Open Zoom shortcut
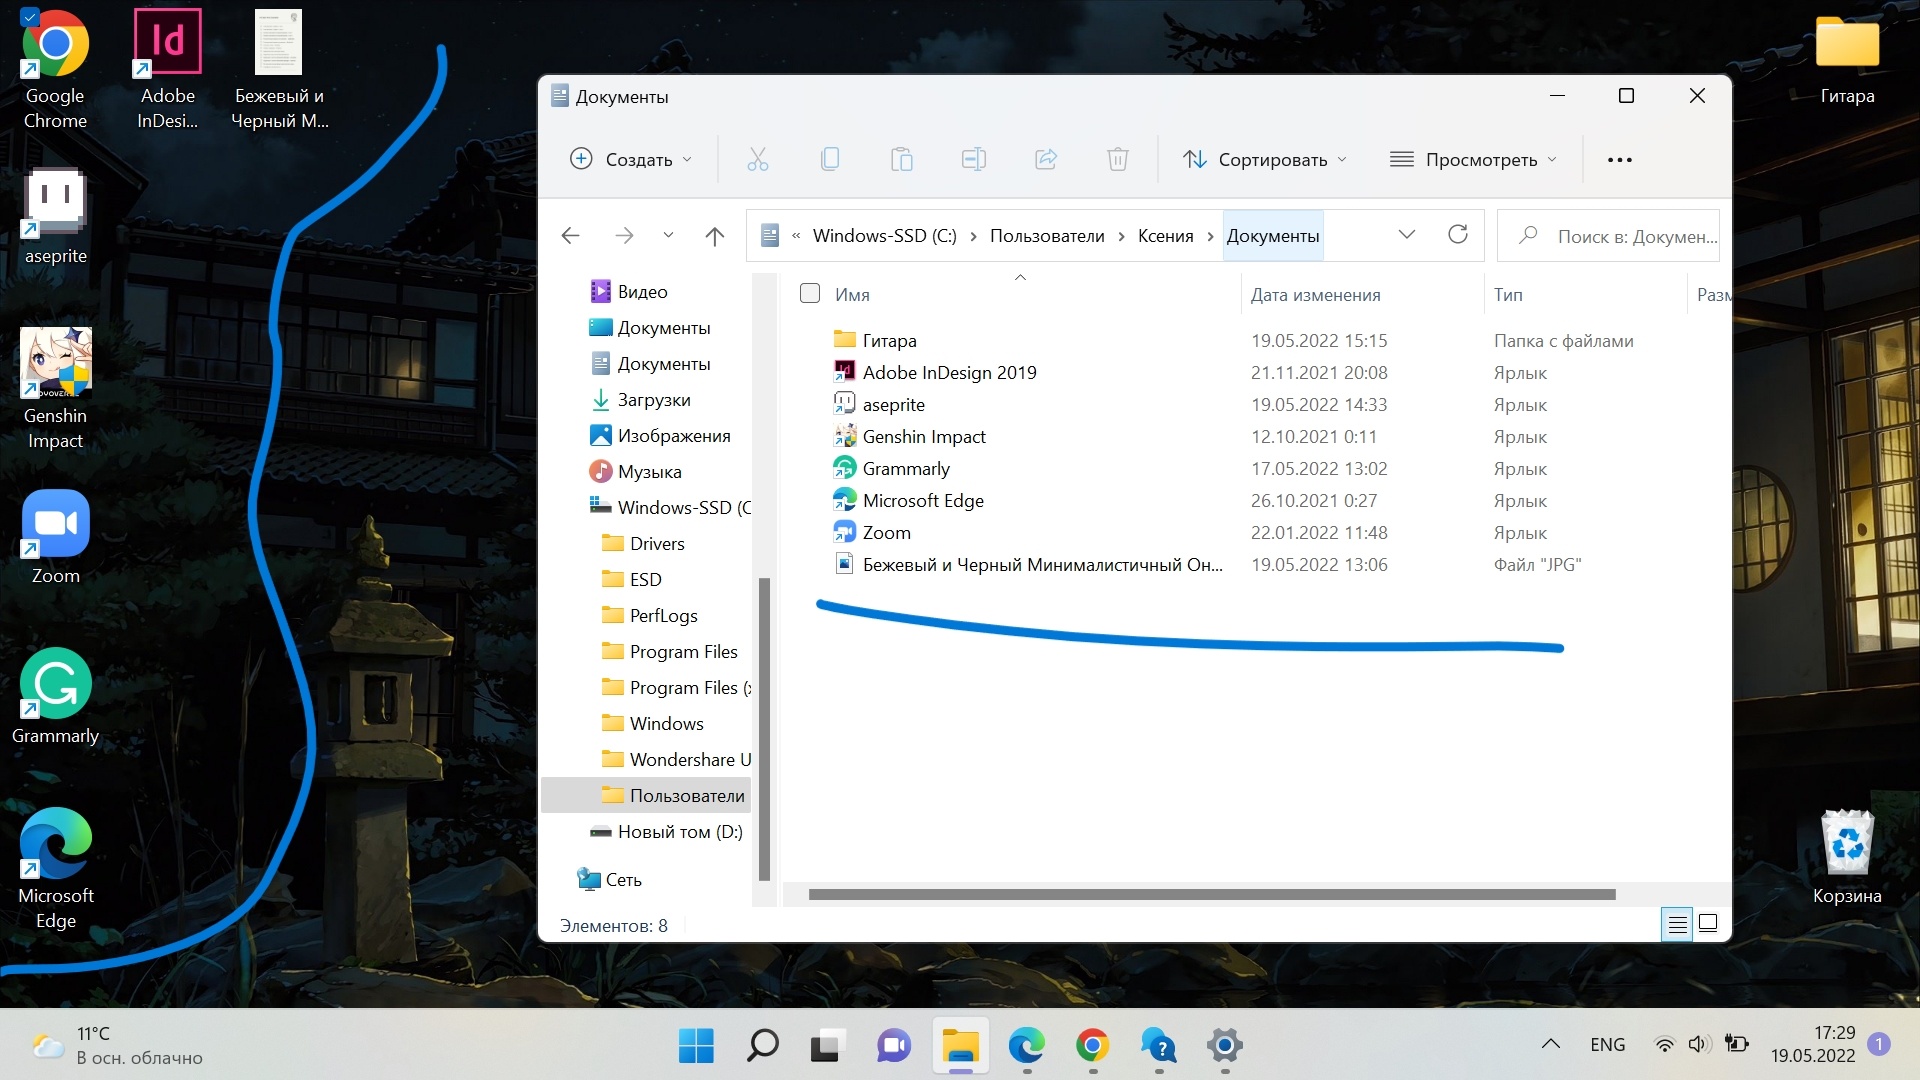 (886, 533)
